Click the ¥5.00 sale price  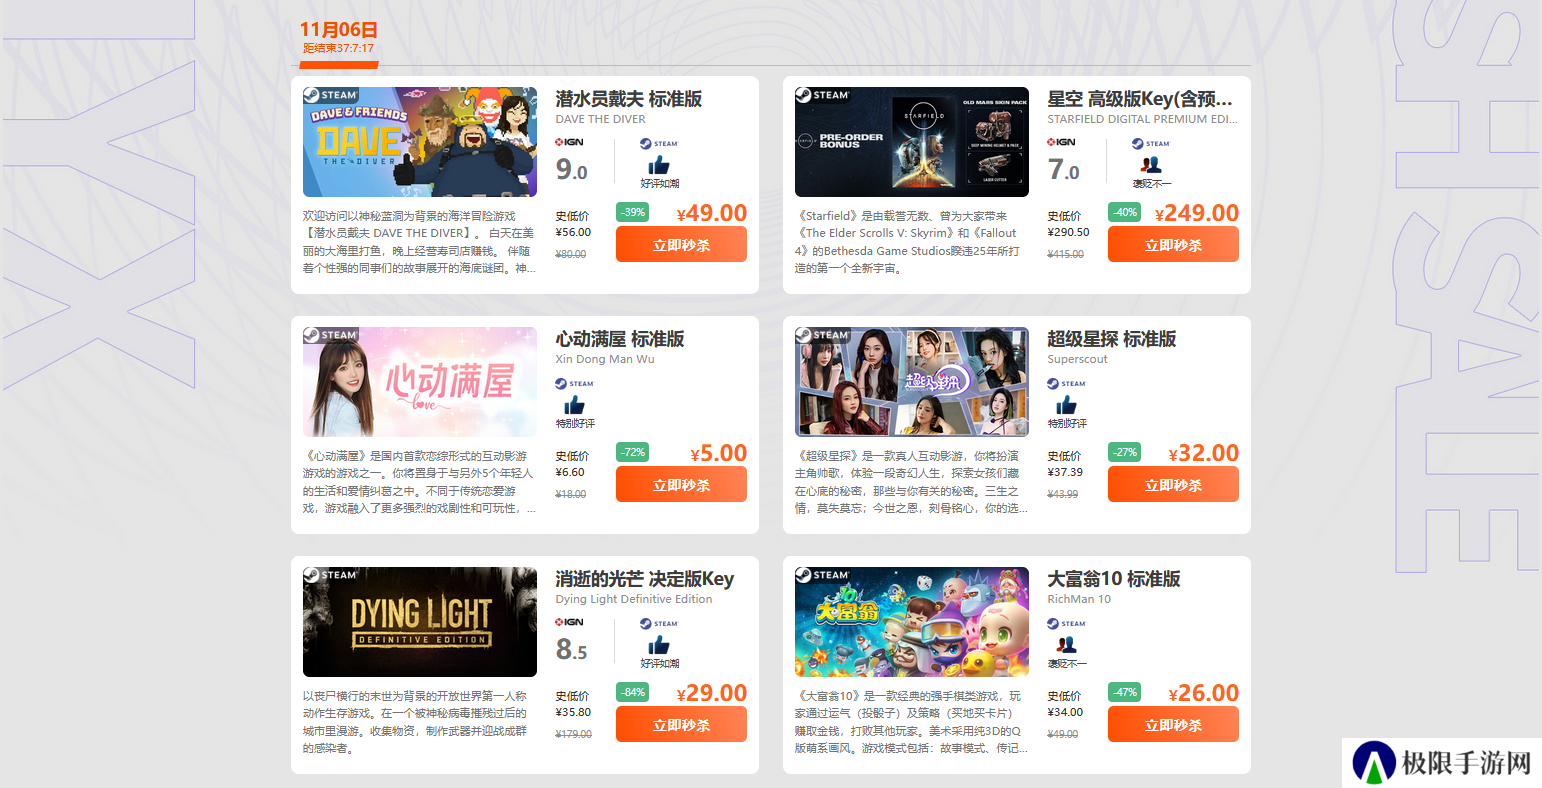coord(719,453)
